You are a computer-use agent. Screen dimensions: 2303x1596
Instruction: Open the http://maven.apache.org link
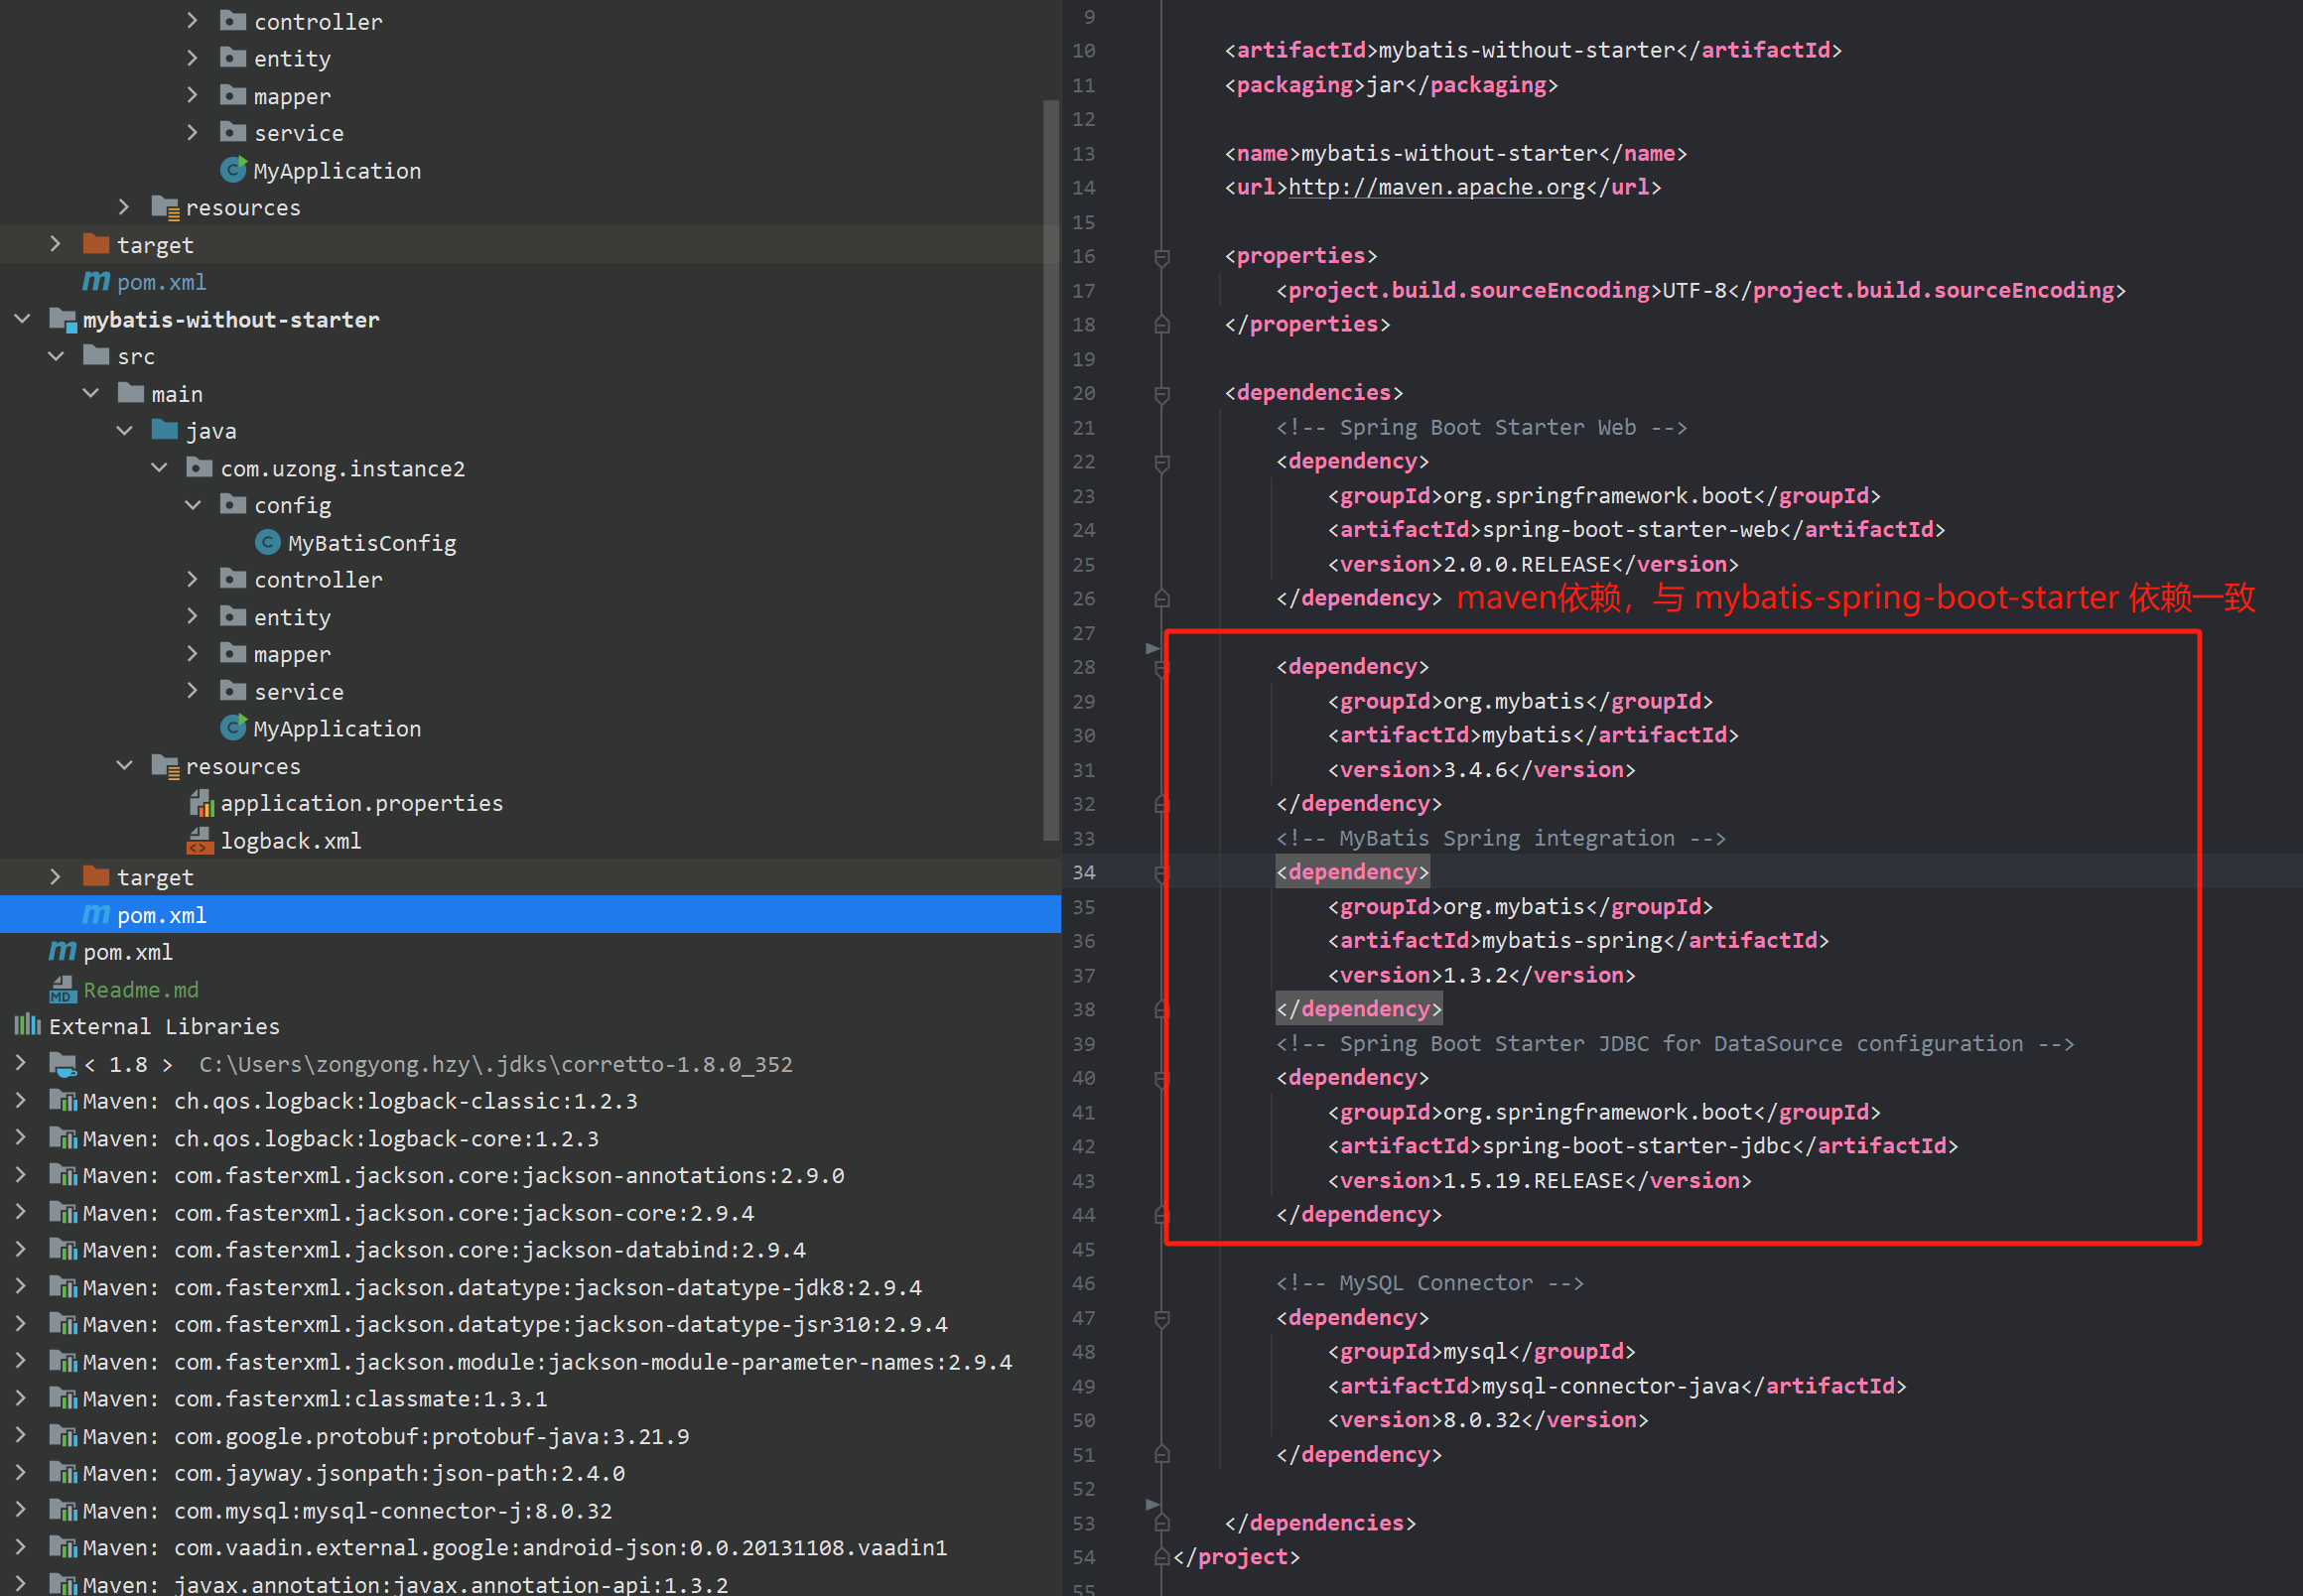[1436, 187]
